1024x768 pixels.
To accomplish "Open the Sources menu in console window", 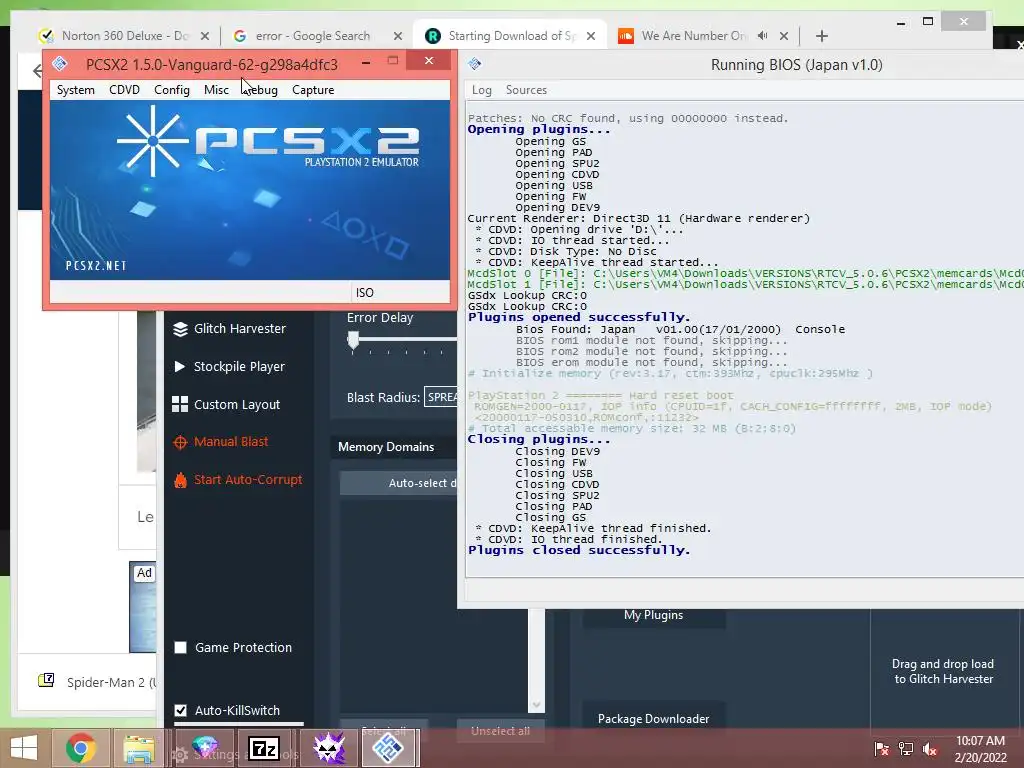I will point(526,90).
